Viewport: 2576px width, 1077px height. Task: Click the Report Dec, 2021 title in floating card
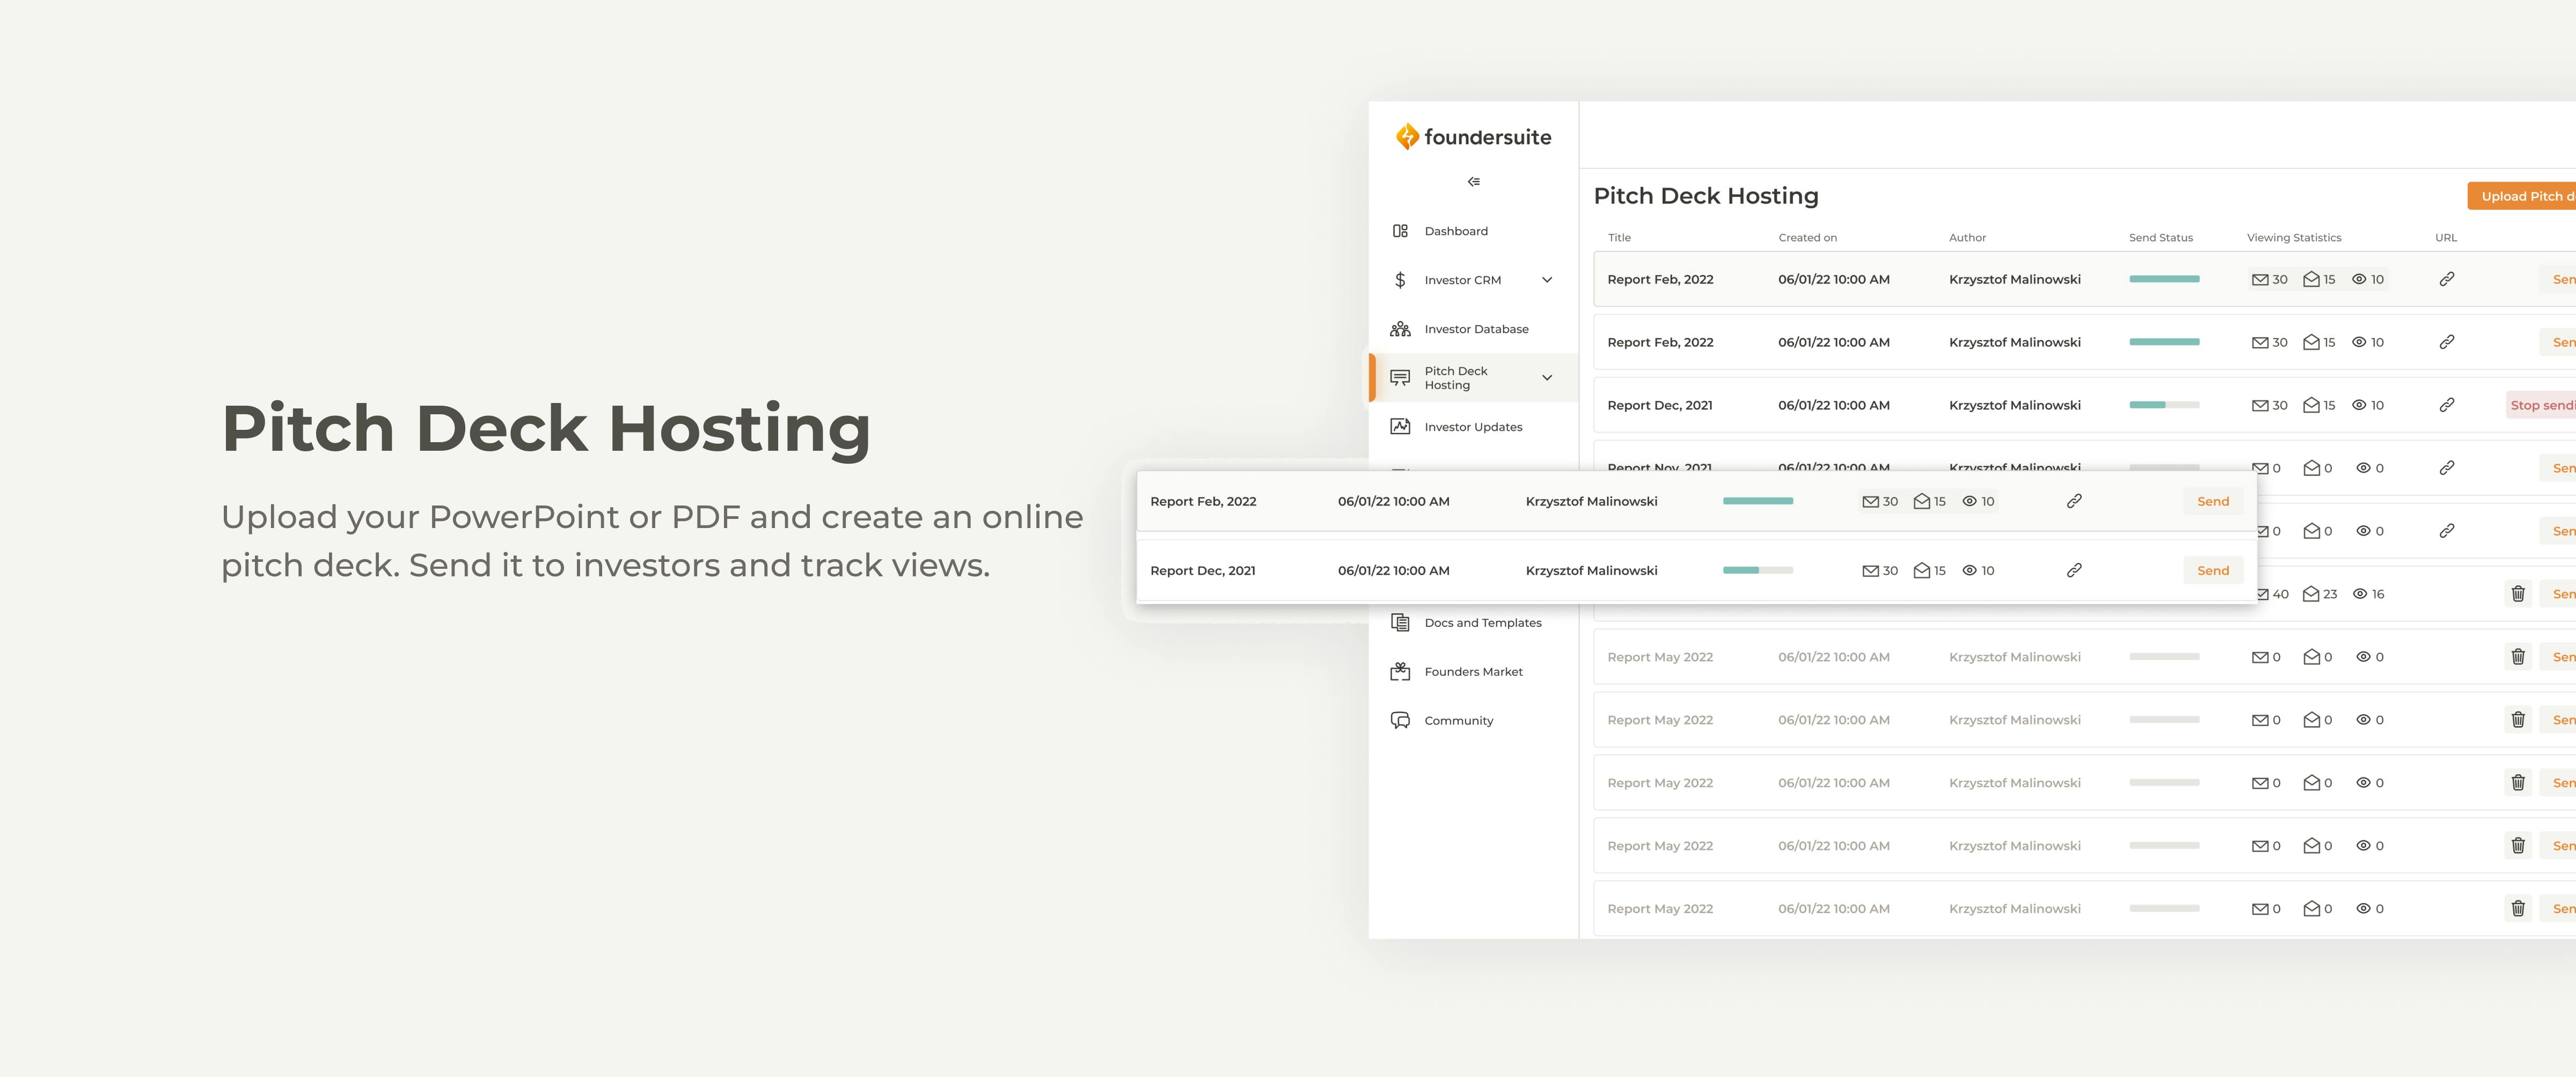click(1202, 571)
